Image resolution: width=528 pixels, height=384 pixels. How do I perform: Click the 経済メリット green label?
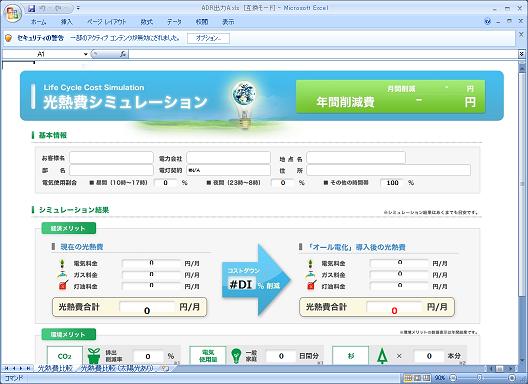pos(69,228)
